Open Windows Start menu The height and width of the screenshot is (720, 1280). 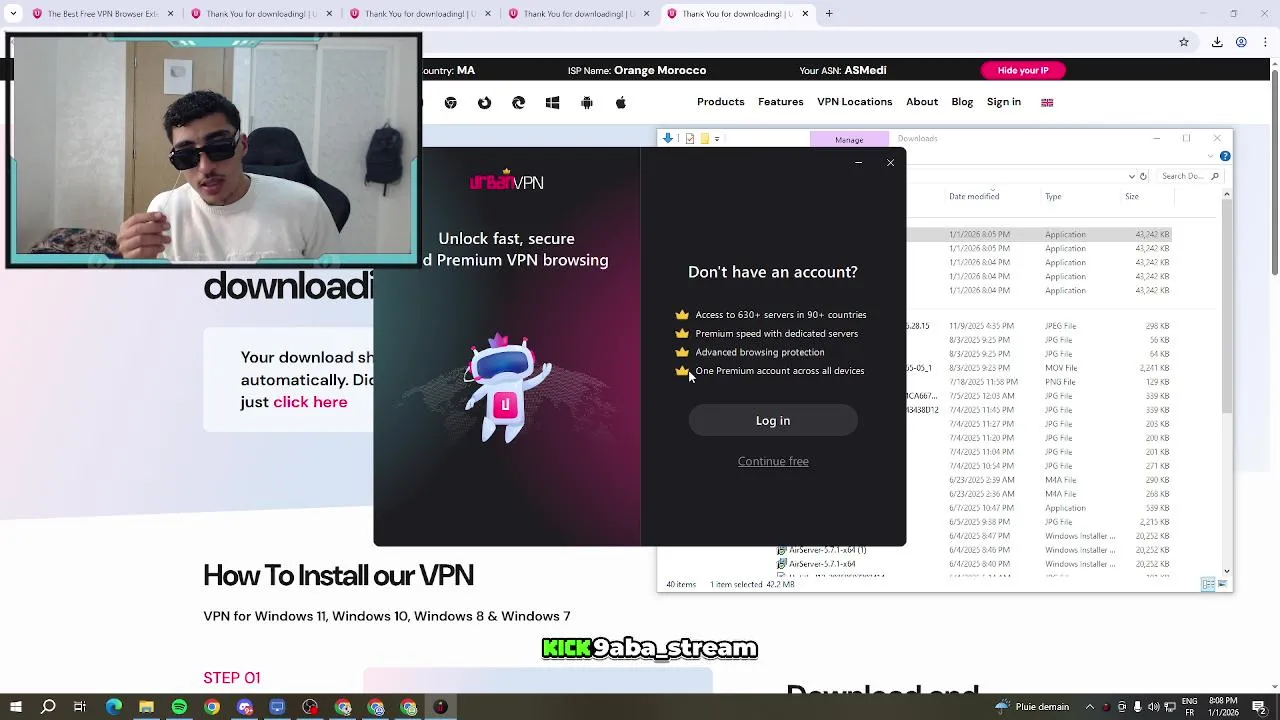16,707
